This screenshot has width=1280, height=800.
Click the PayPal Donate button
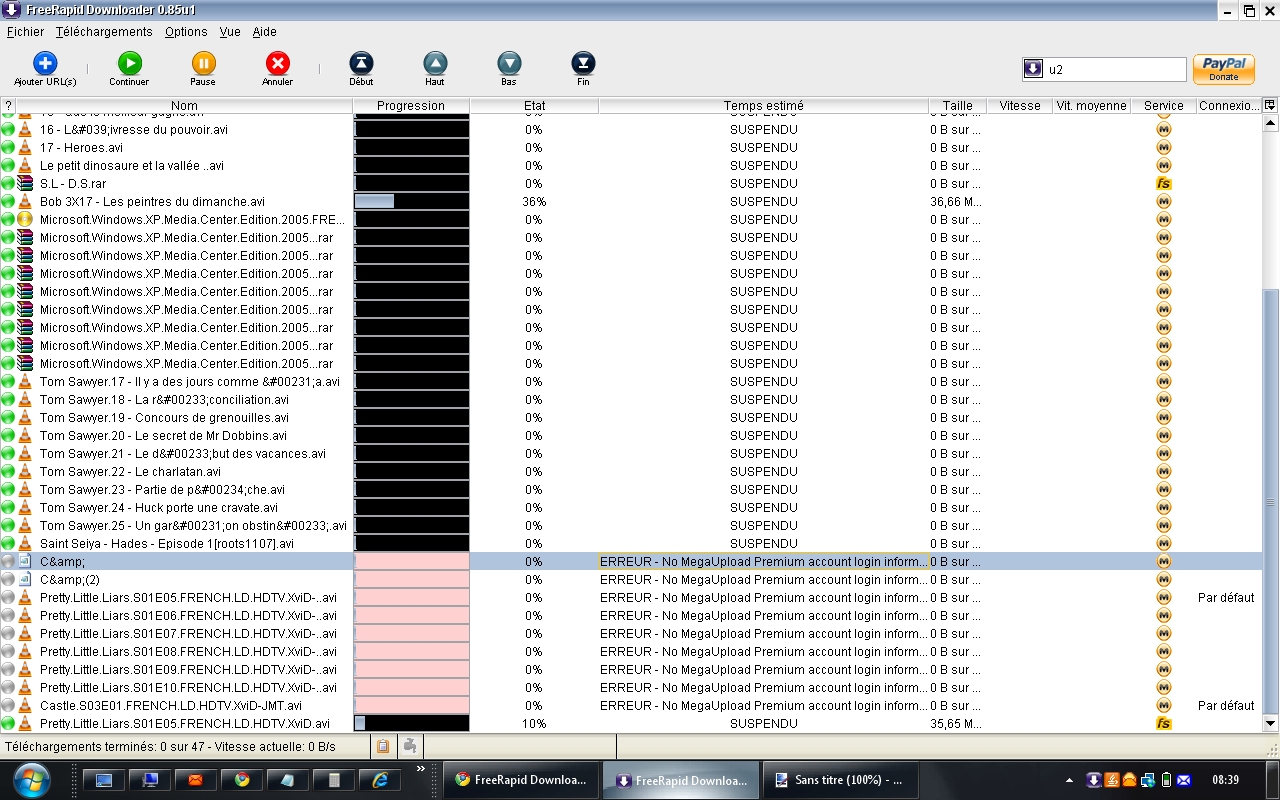point(1223,69)
